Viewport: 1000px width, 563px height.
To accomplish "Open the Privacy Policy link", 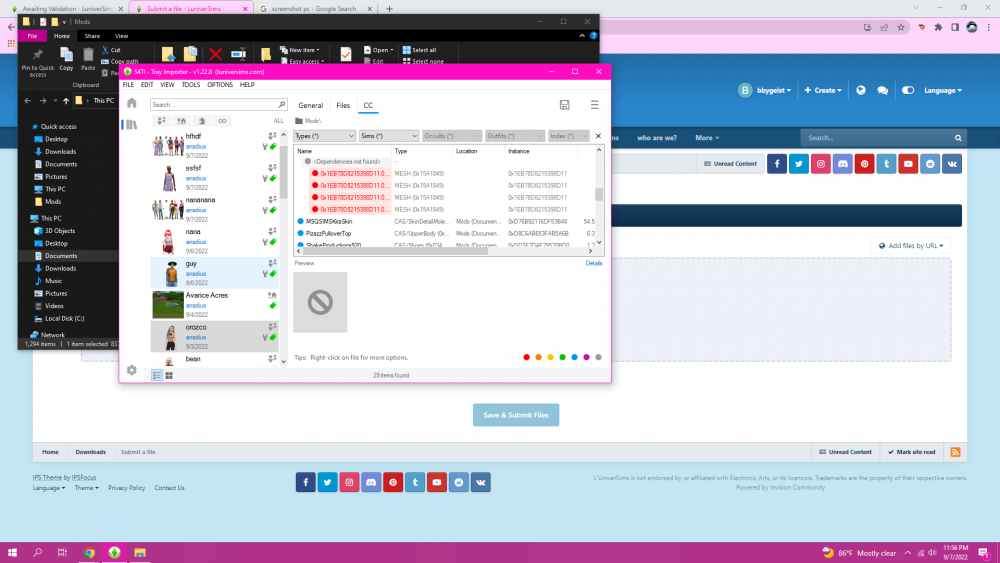I will point(126,488).
